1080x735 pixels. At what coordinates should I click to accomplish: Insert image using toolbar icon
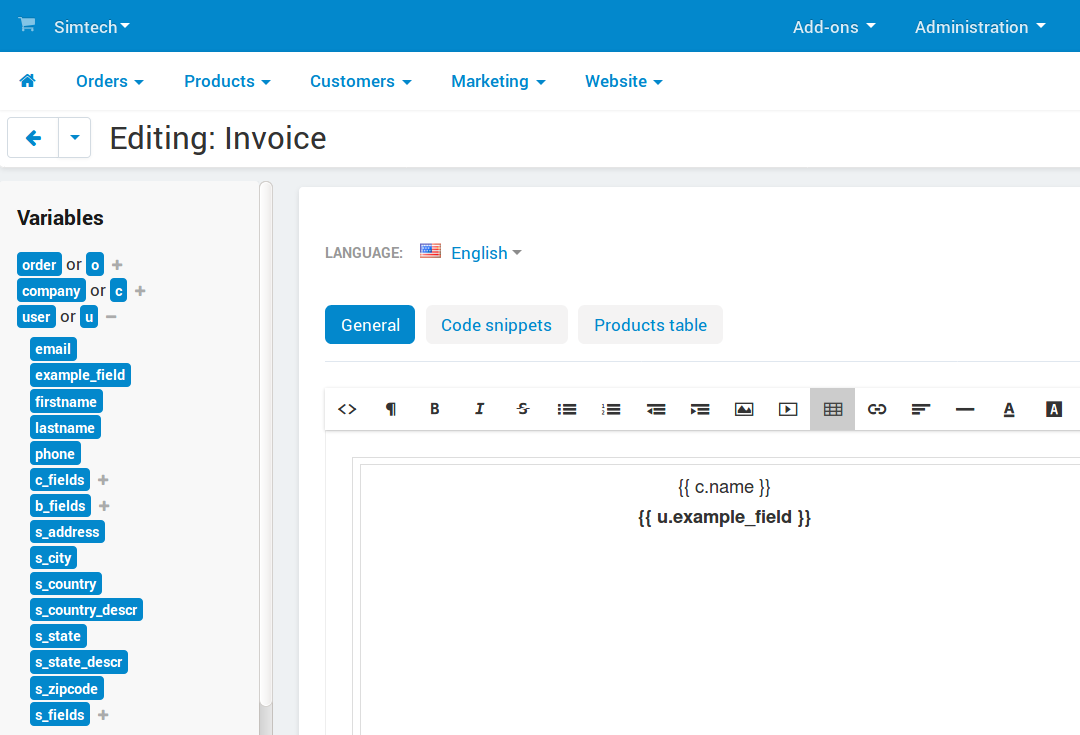pos(744,409)
